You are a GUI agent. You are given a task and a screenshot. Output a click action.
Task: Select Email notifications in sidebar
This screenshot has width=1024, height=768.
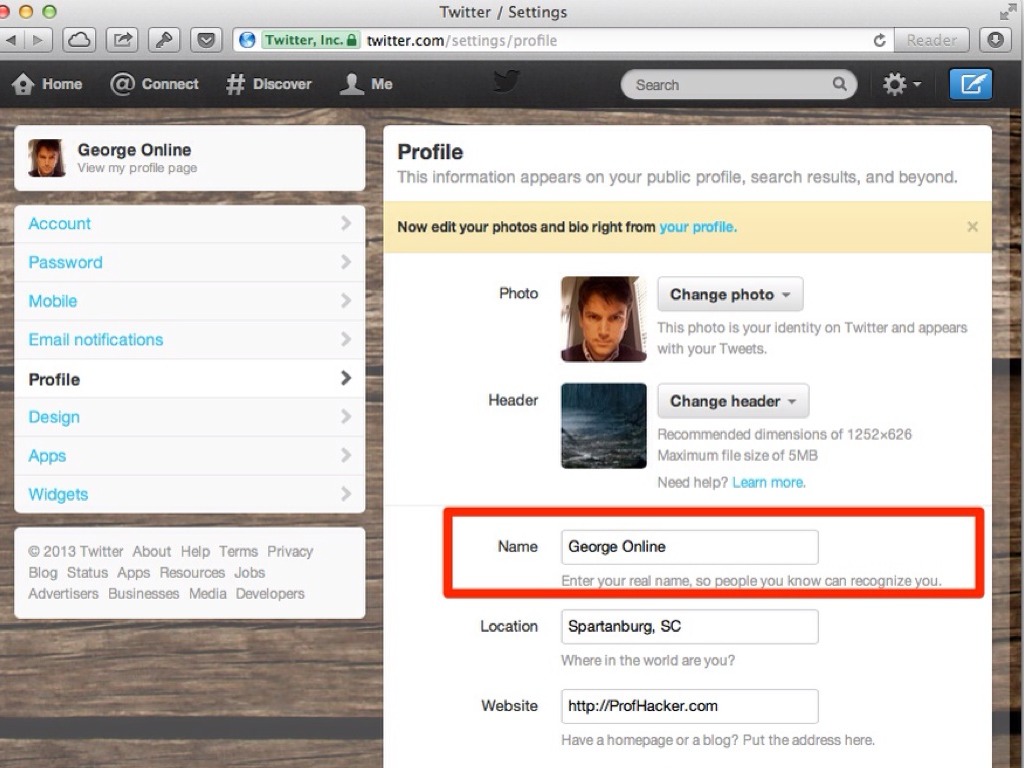point(189,340)
